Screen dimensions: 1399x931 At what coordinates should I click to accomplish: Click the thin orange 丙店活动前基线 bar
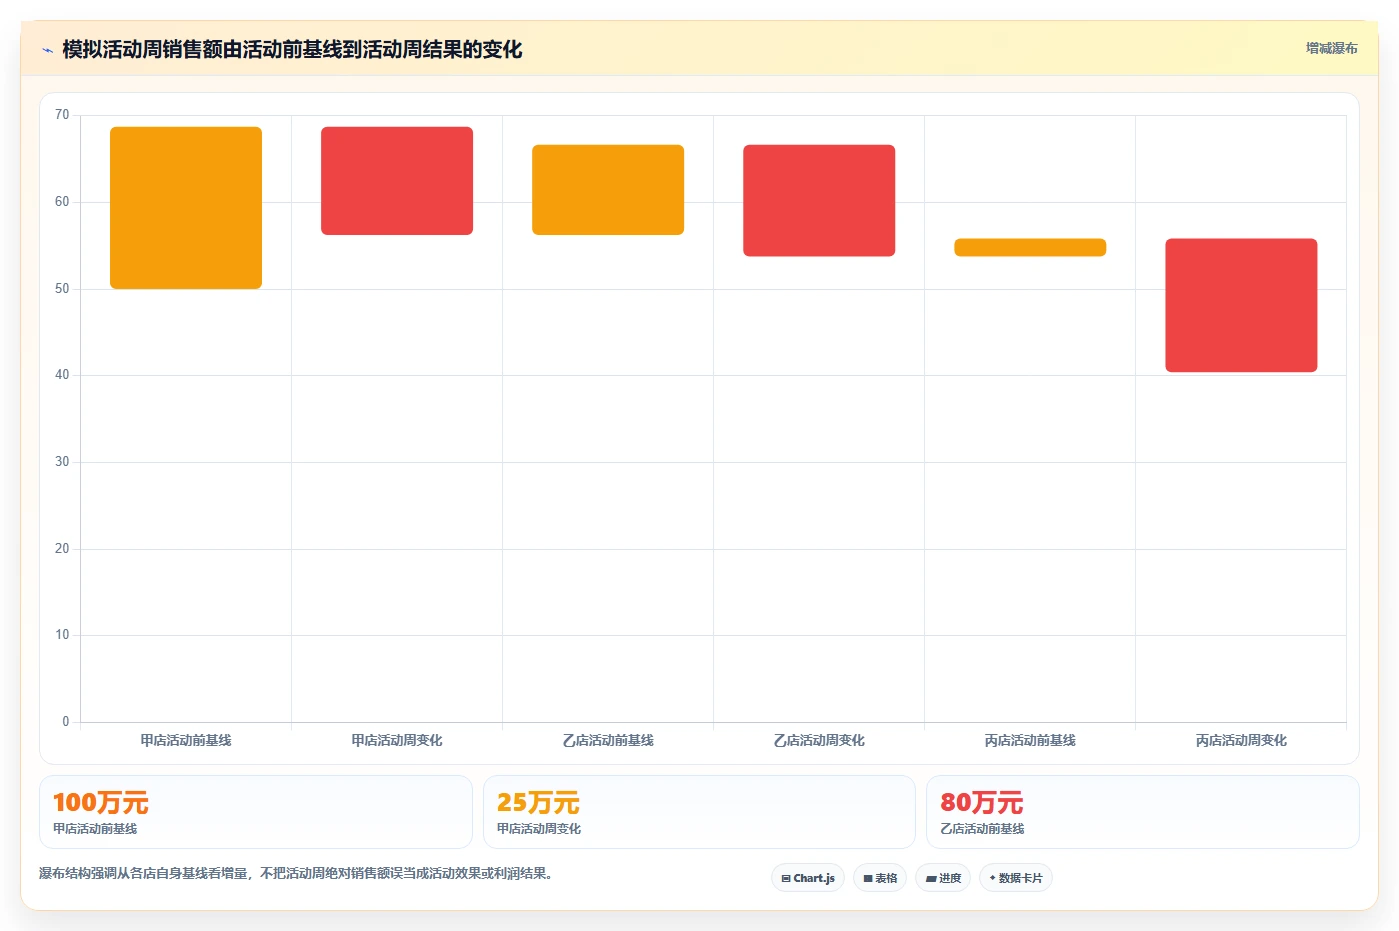[x=1030, y=248]
